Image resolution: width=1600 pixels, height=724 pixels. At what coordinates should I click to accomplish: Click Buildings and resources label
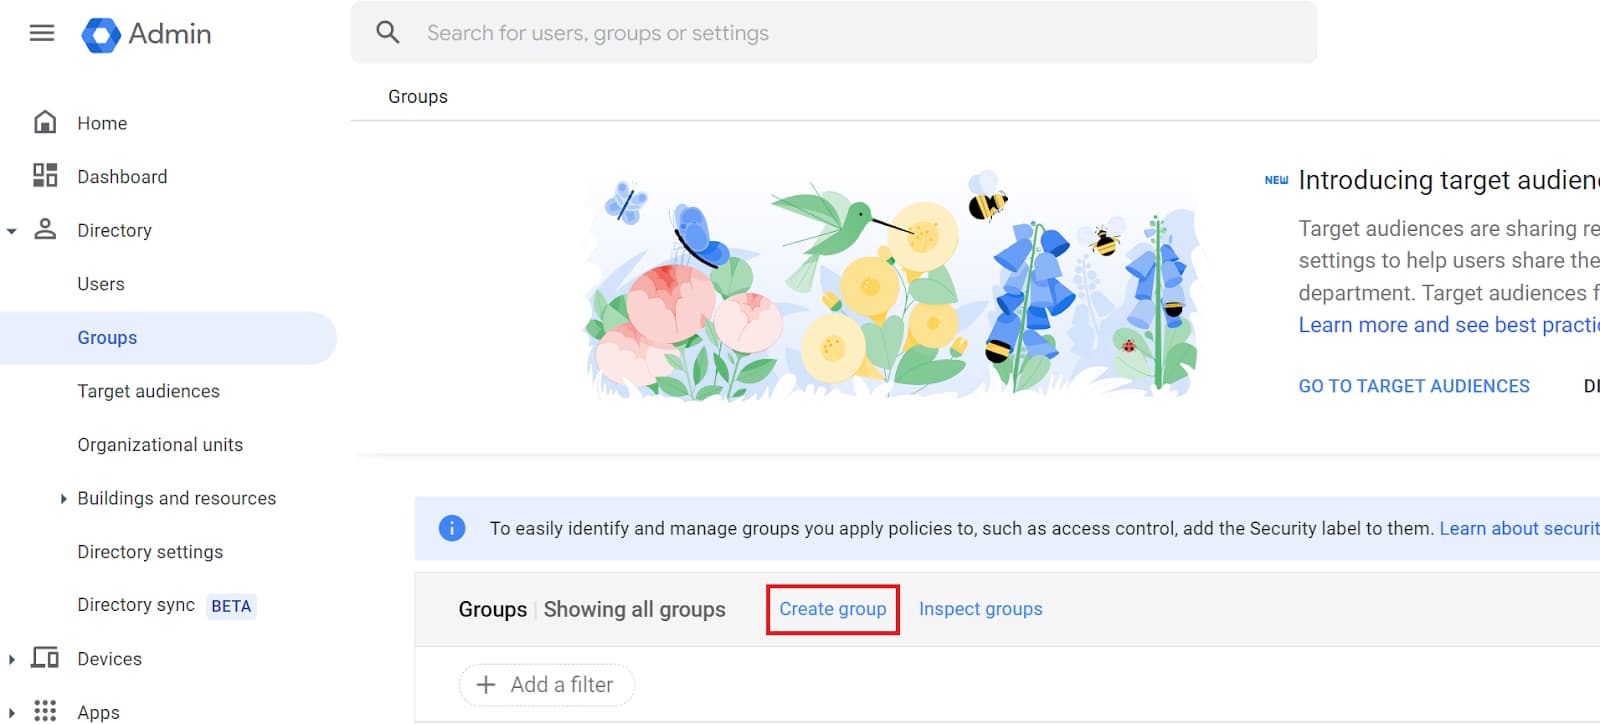[x=177, y=498]
